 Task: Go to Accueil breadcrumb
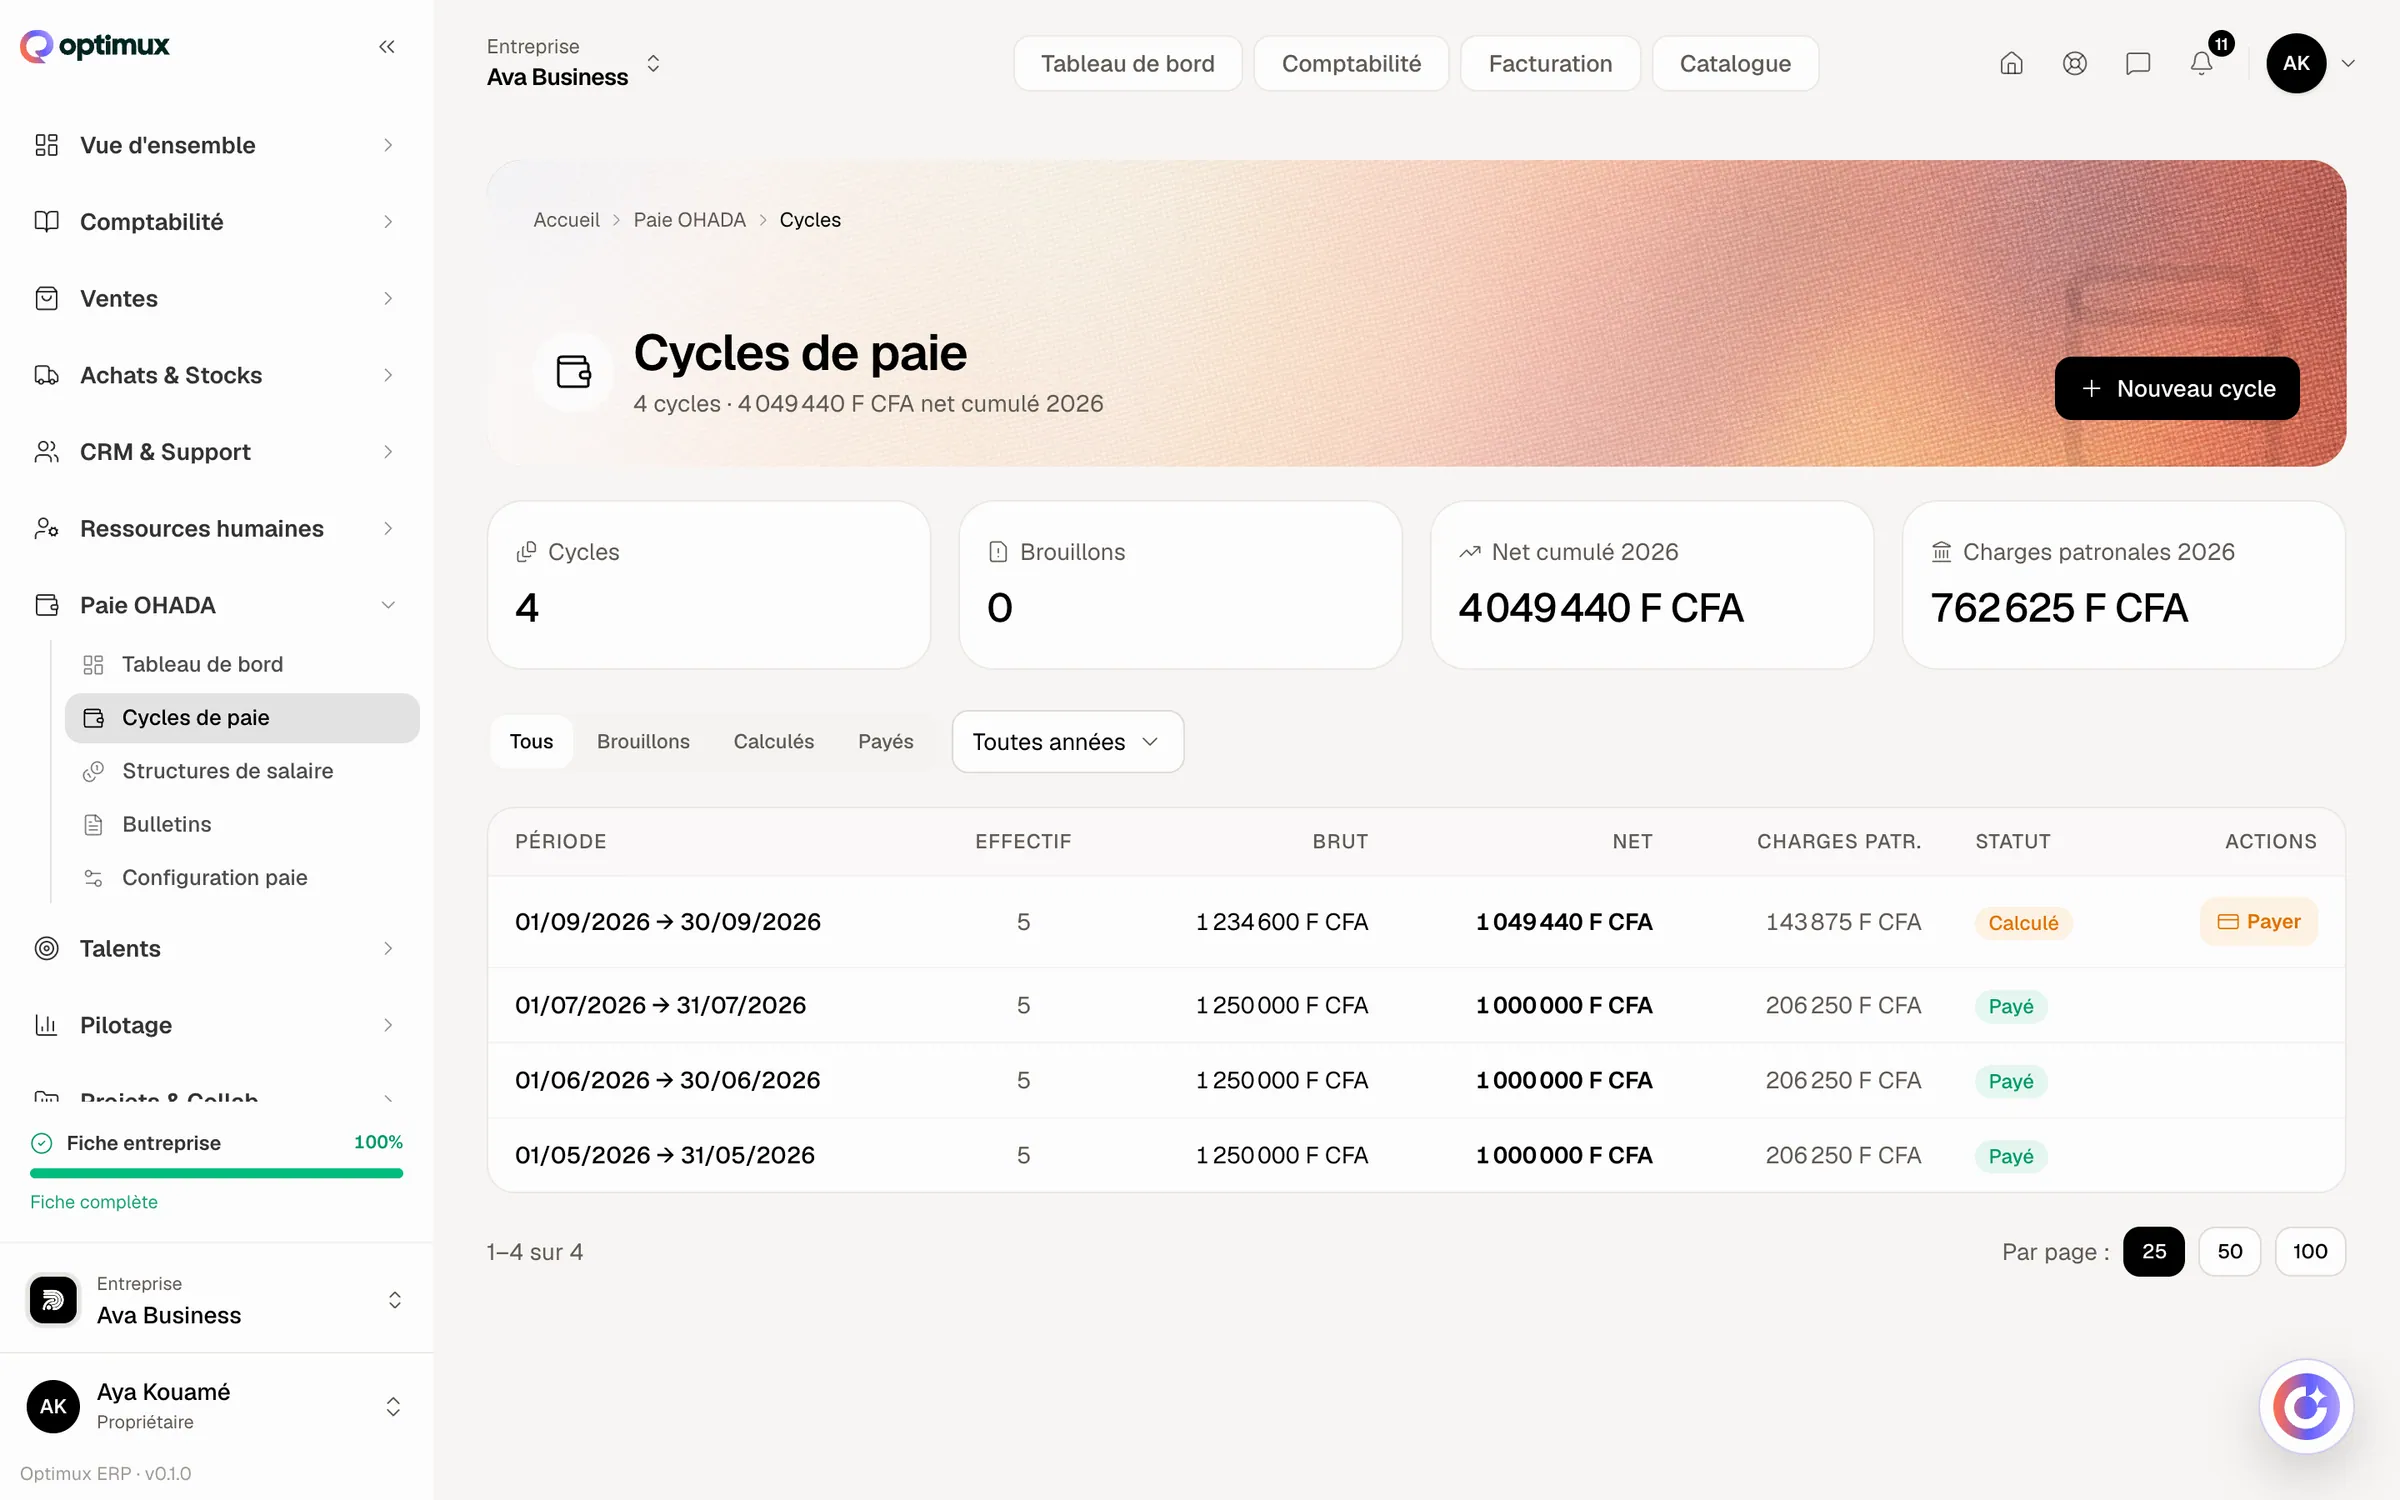(x=566, y=220)
